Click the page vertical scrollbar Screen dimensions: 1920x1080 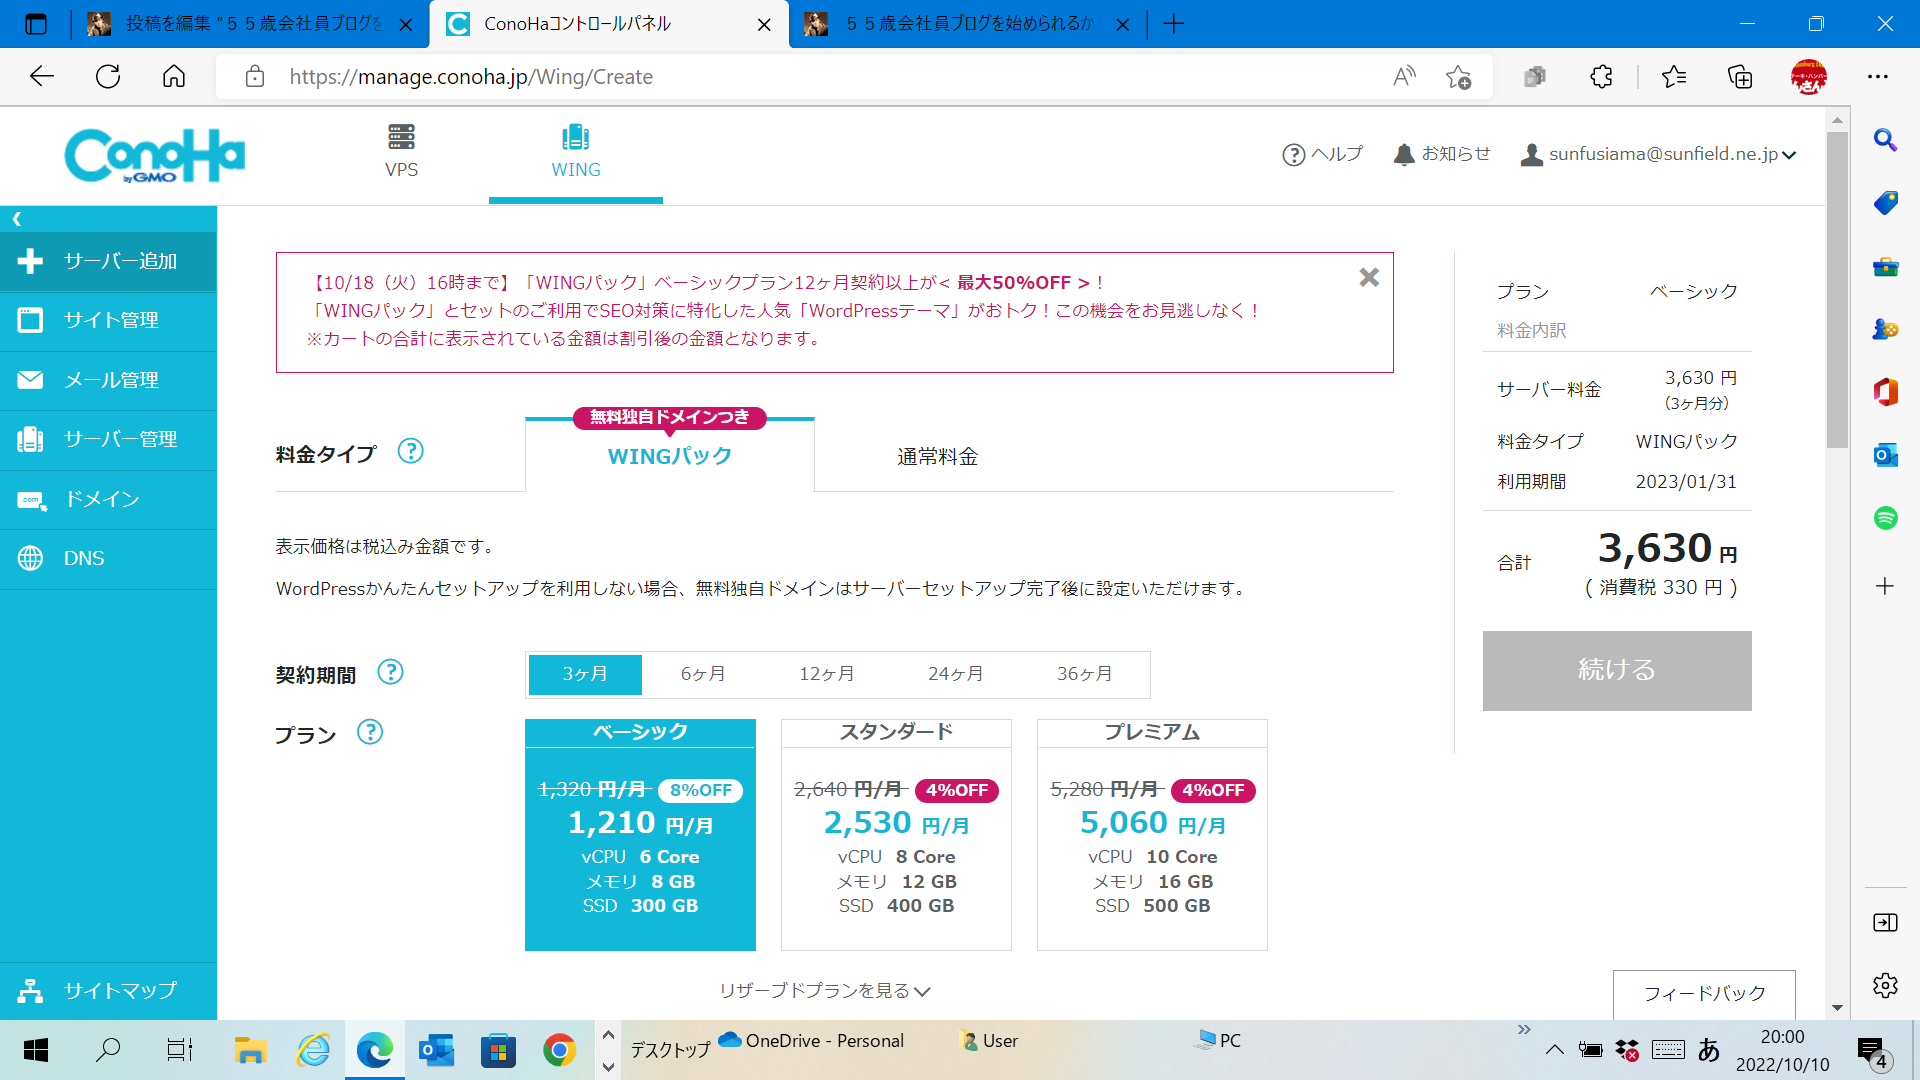(x=1837, y=290)
